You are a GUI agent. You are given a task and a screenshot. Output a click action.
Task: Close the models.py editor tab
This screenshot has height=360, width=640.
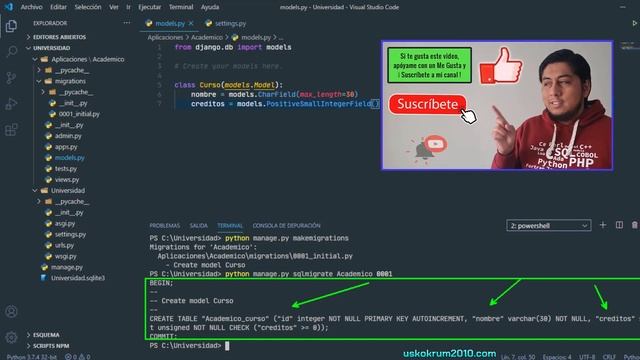point(191,23)
